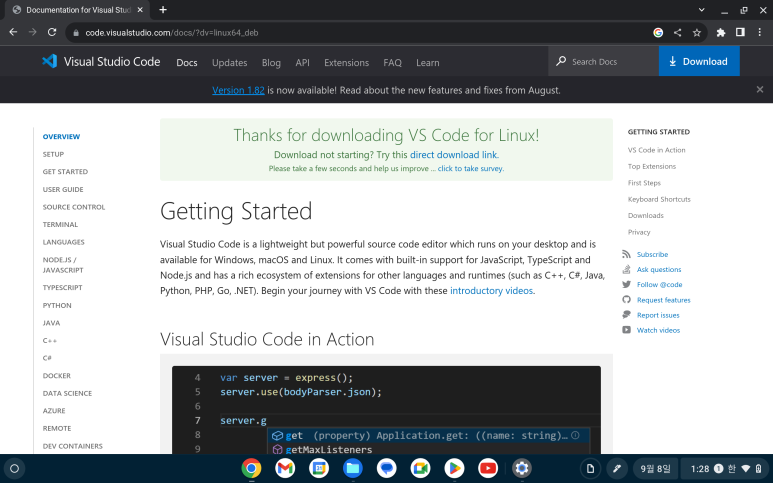The image size is (773, 483).
Task: Jump to Privacy section link
Action: (639, 232)
